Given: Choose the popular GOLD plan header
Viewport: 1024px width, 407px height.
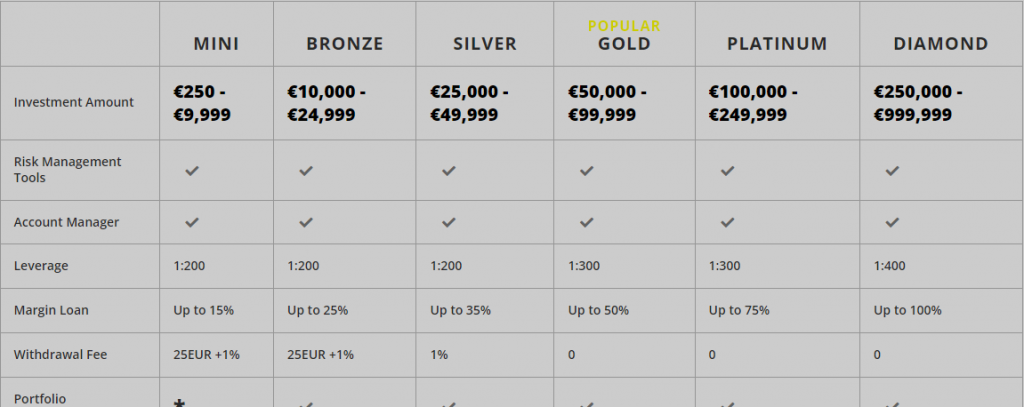Looking at the screenshot, I should (x=624, y=44).
